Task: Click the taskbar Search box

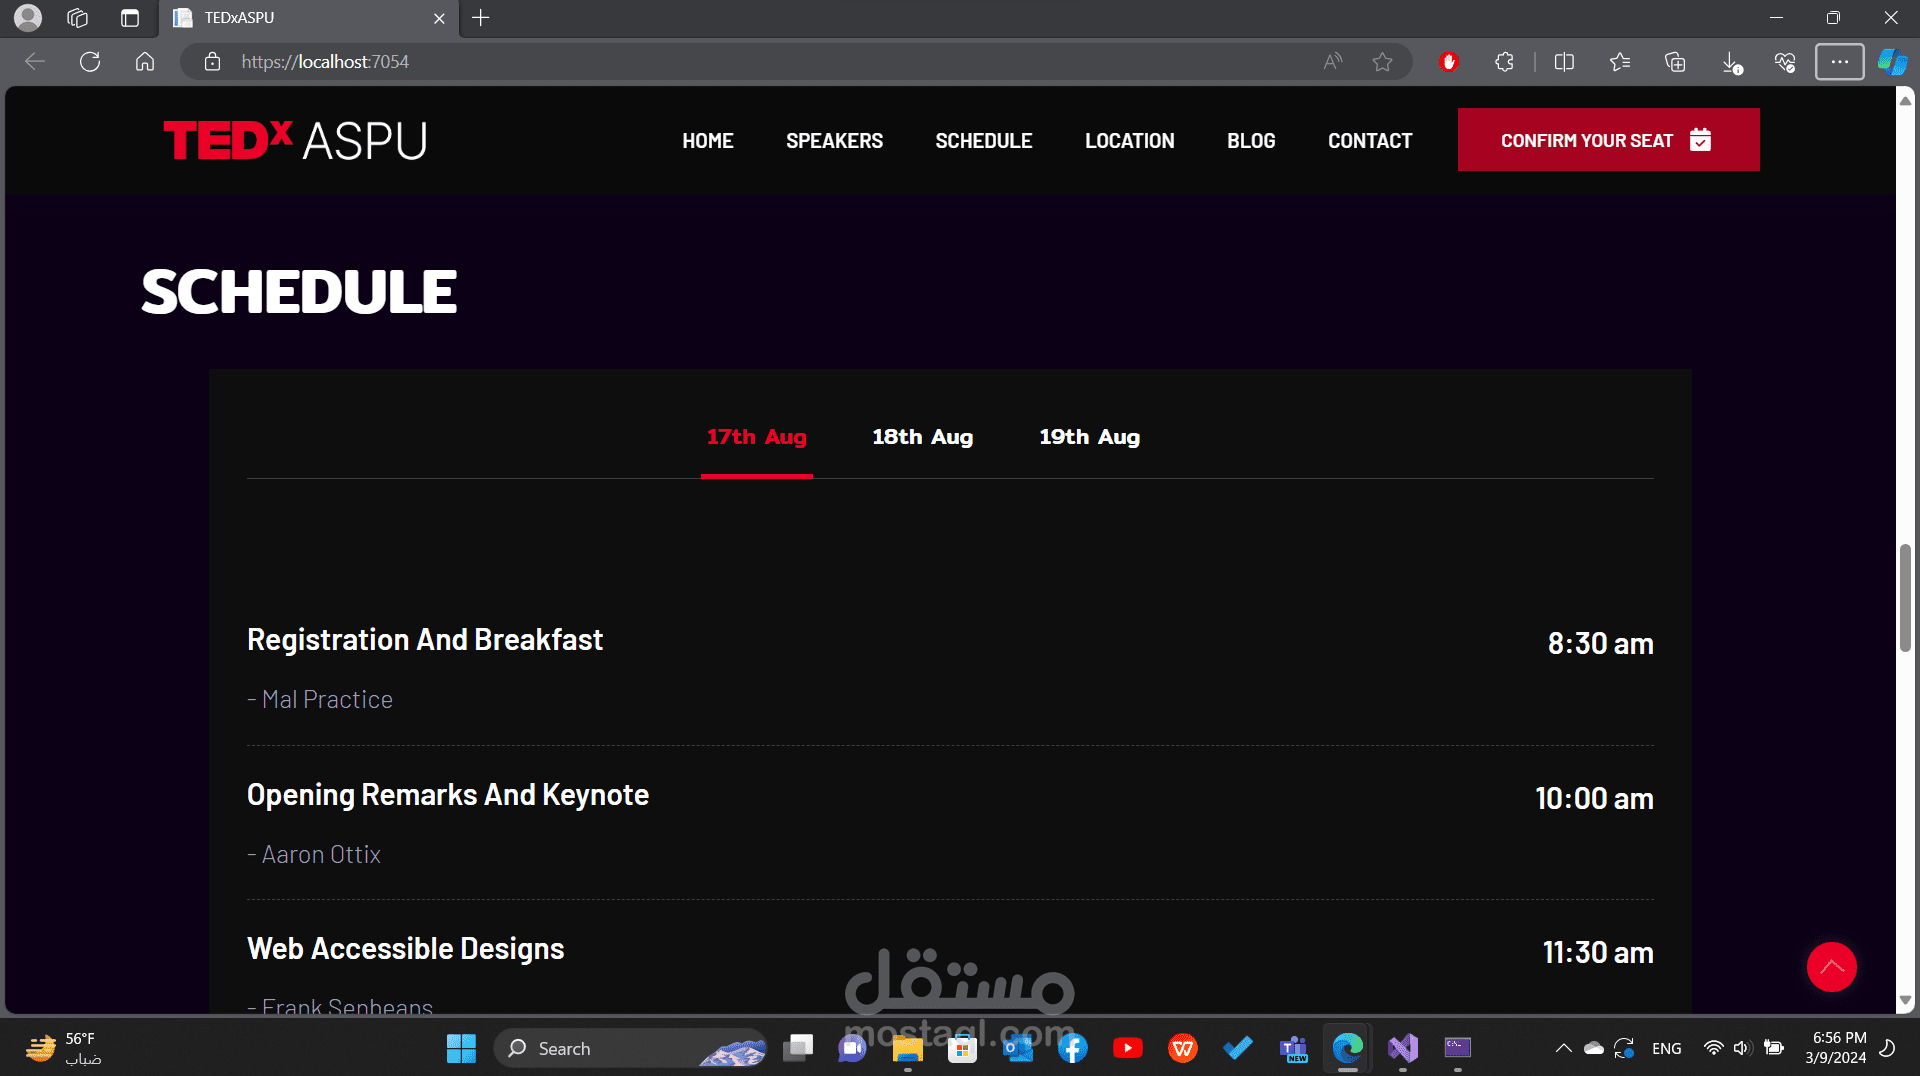Action: (x=630, y=1048)
